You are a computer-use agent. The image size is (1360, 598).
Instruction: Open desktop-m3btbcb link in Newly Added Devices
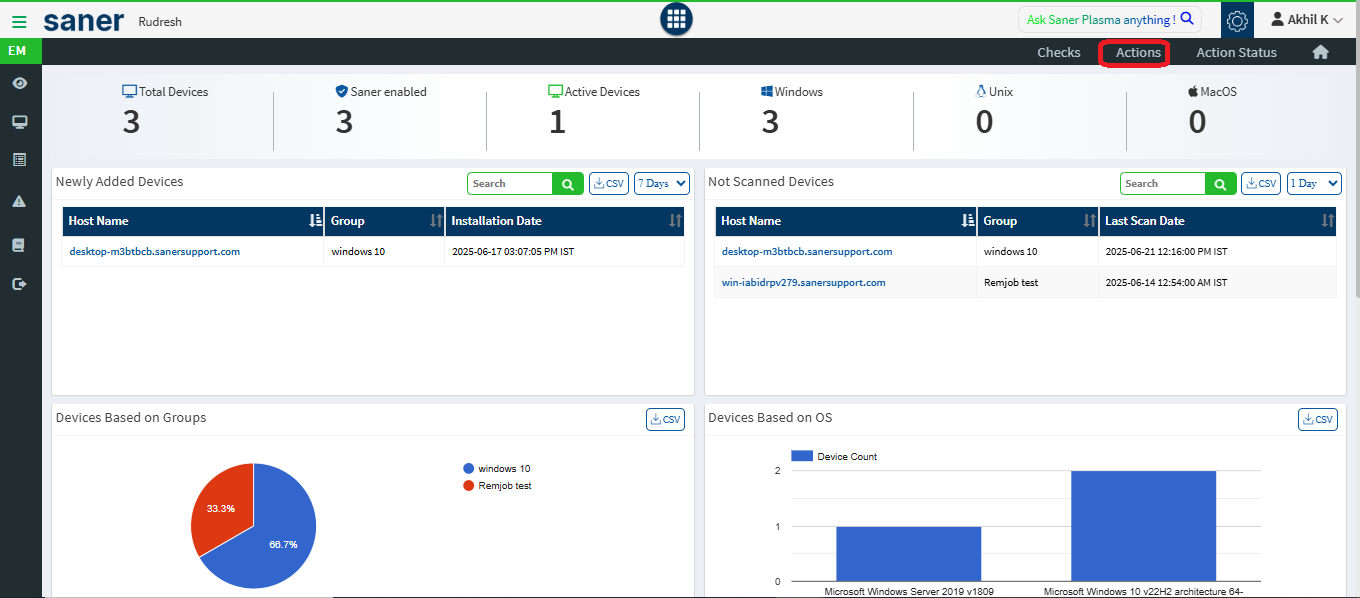(x=154, y=251)
